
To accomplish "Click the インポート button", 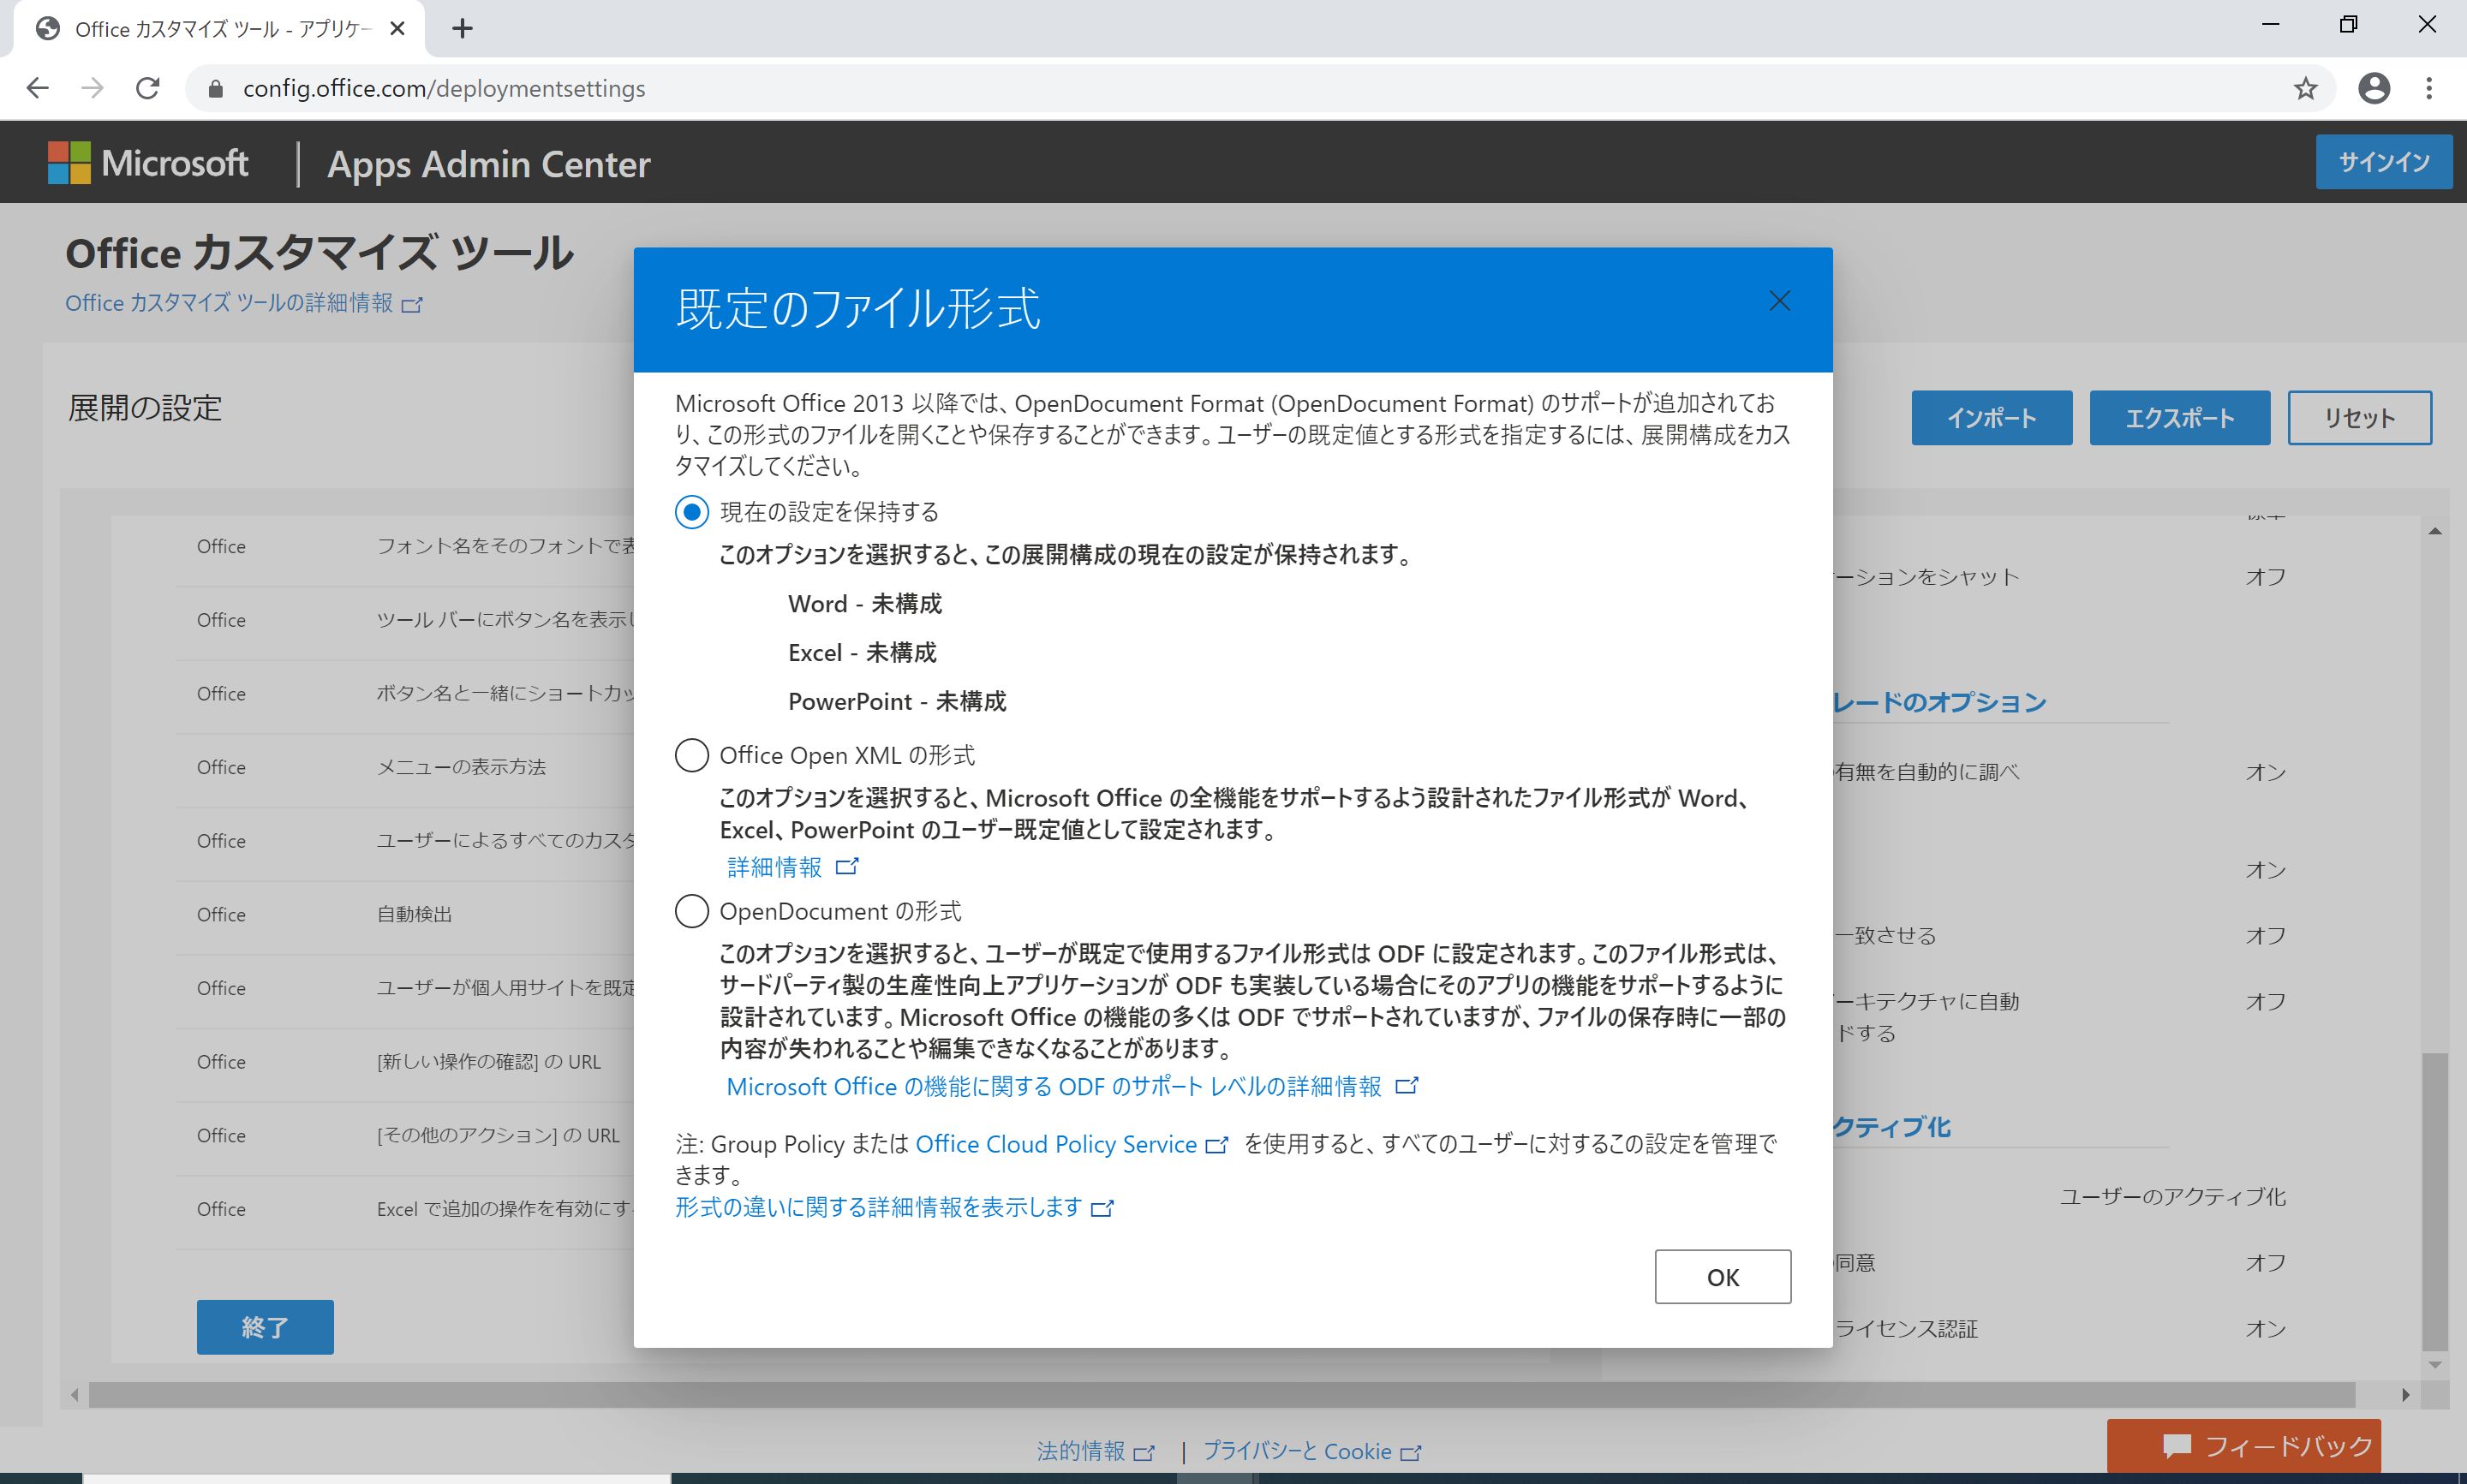I will tap(1991, 418).
